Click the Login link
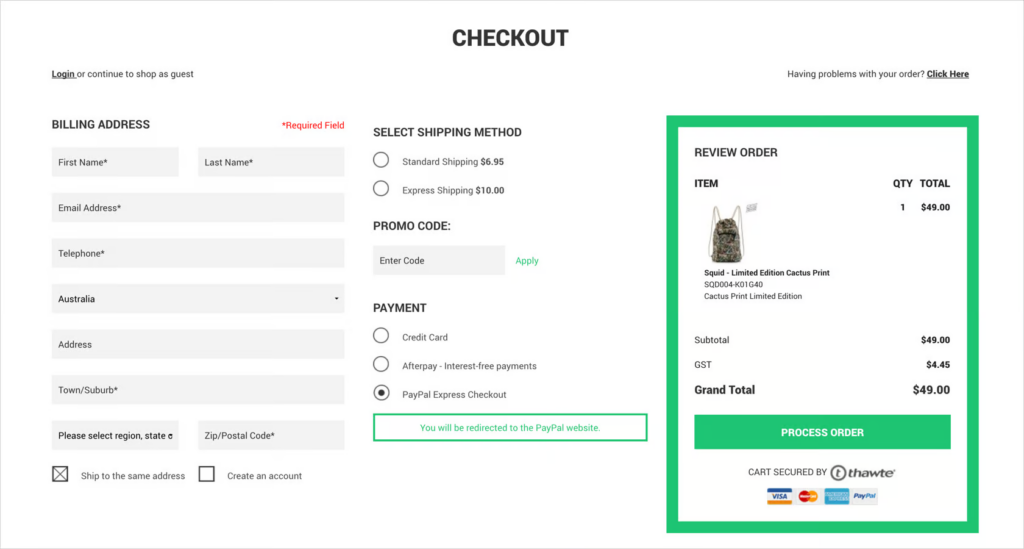 [x=63, y=74]
